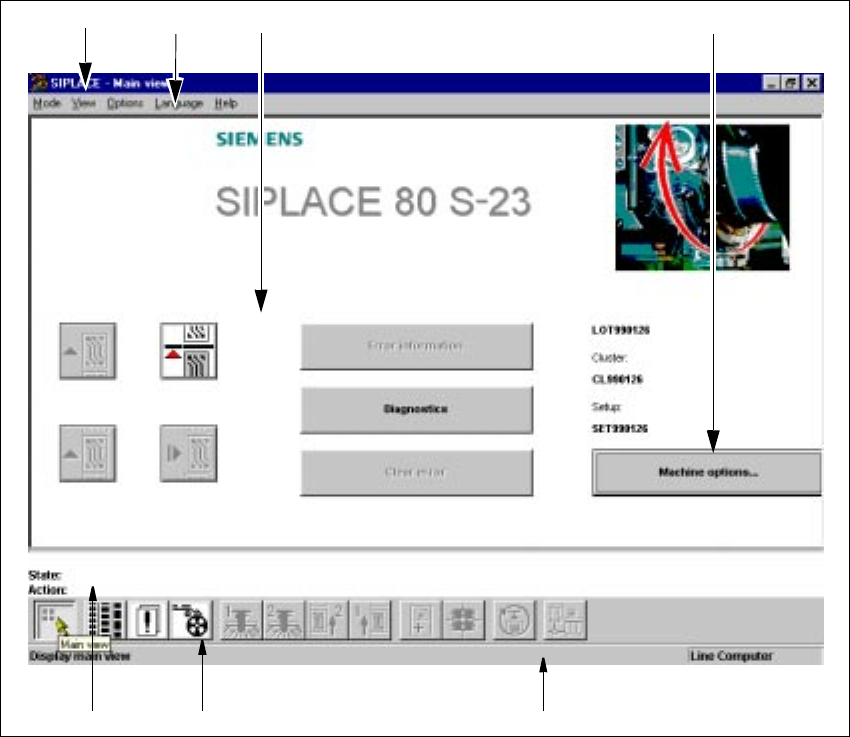Click the Cluster: label
Image resolution: width=850 pixels, height=737 pixels.
(x=609, y=358)
